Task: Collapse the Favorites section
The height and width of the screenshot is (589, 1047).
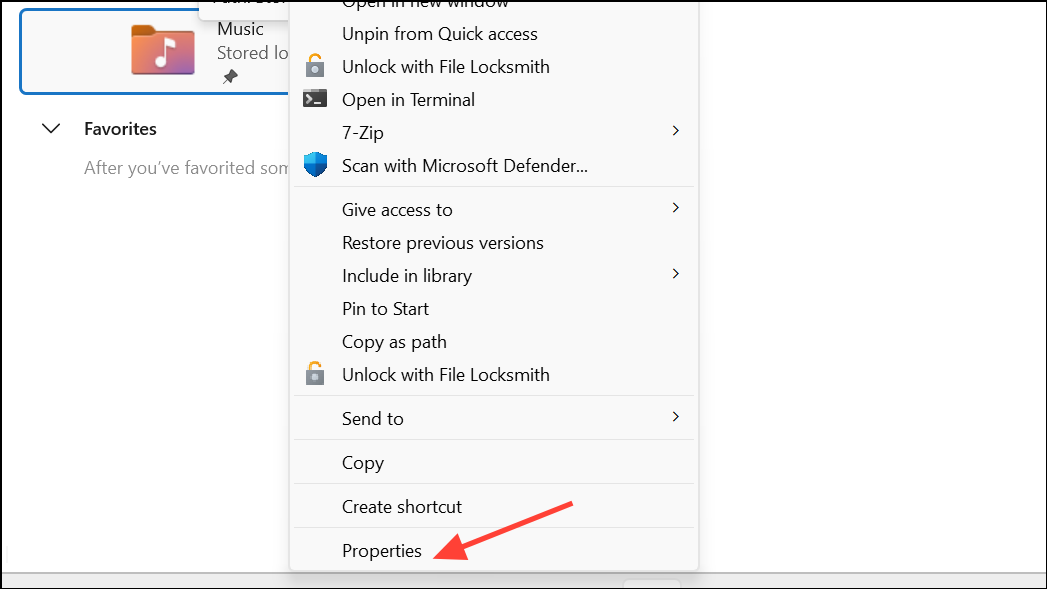Action: (51, 128)
